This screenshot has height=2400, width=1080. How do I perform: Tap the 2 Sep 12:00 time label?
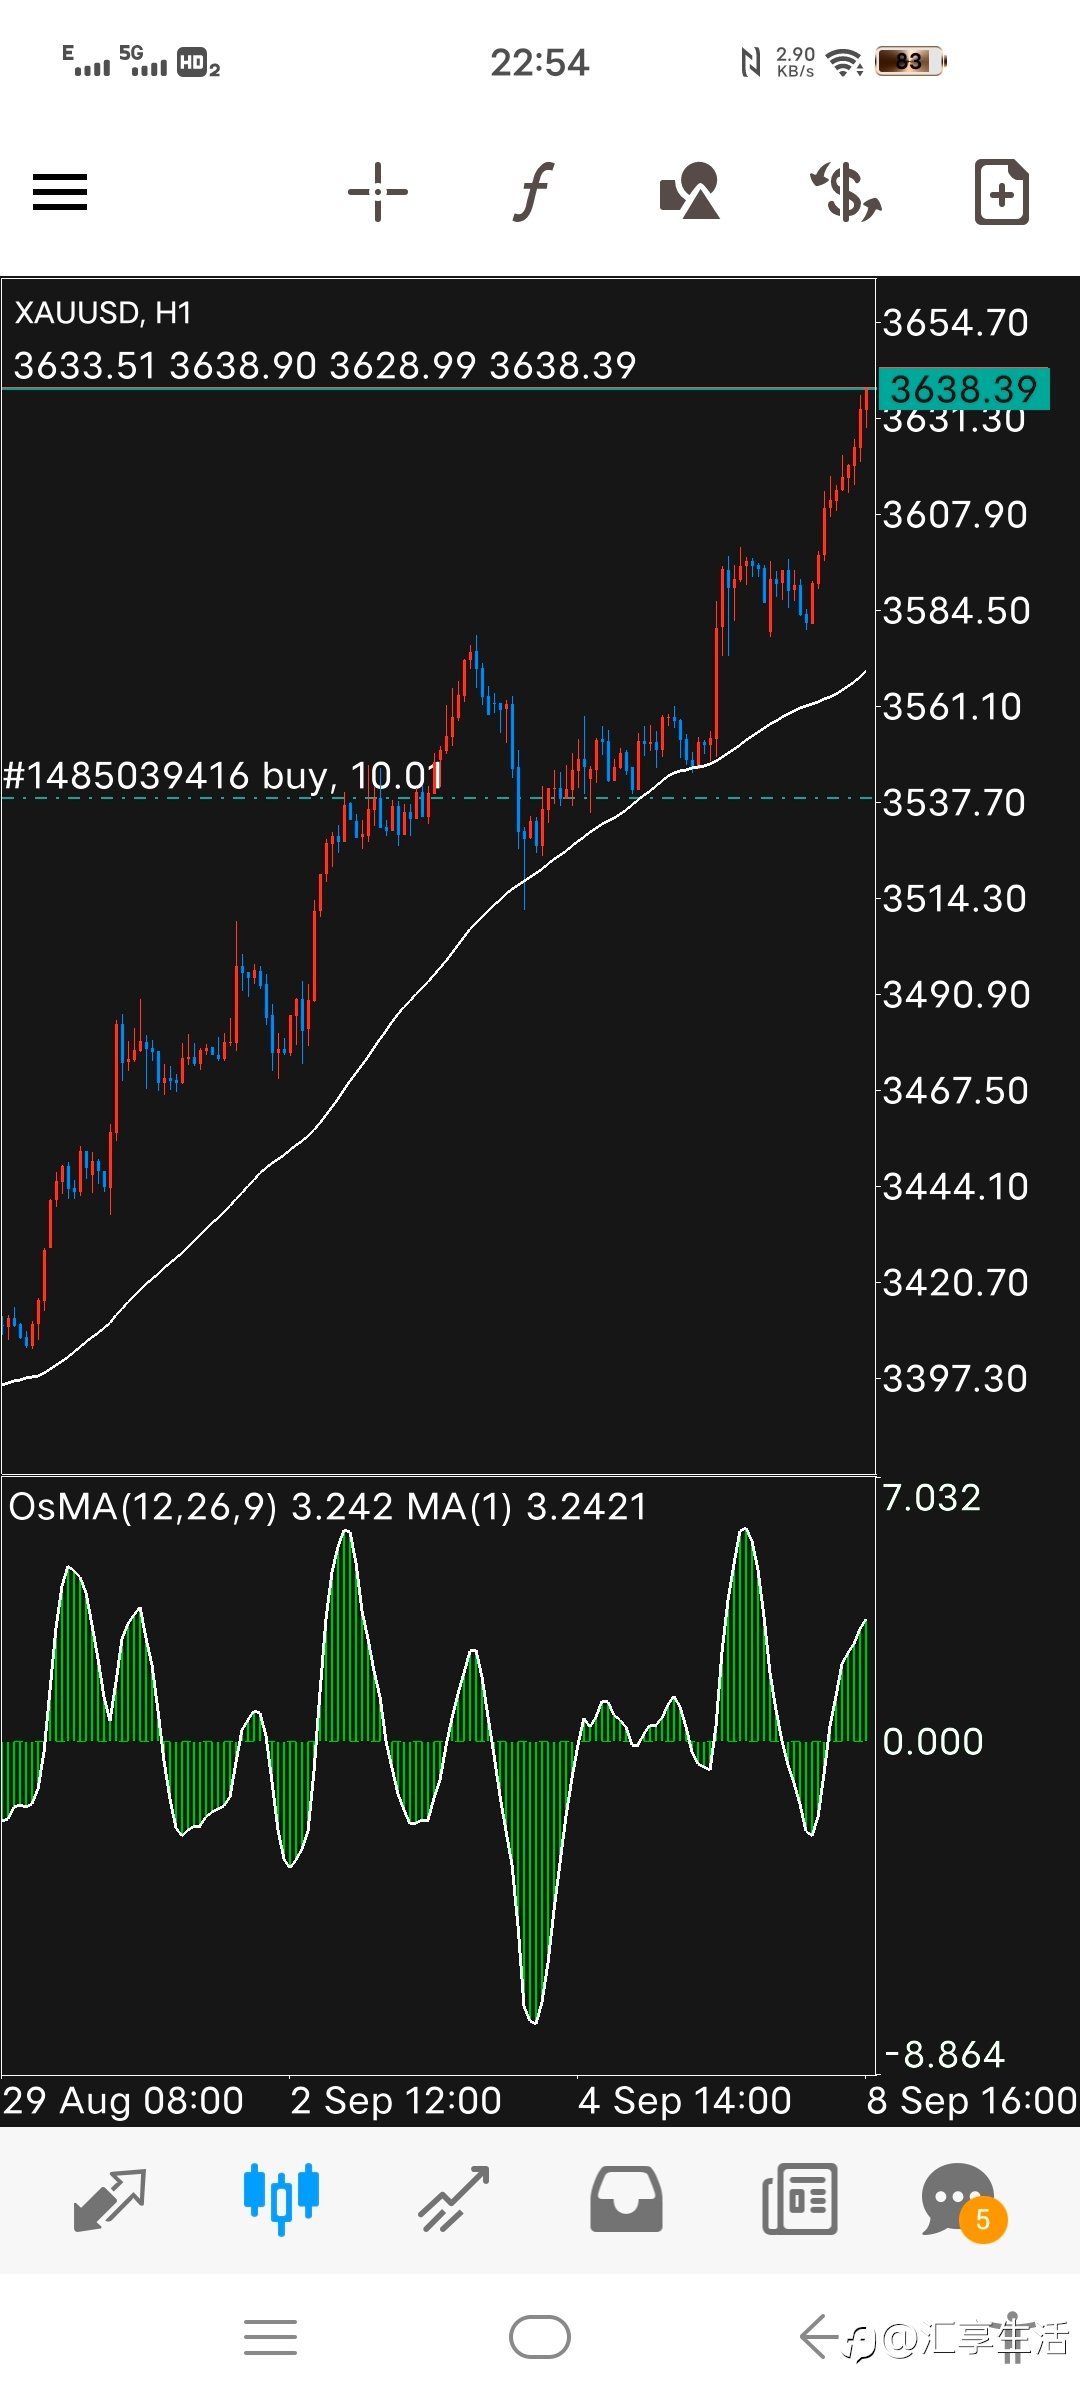click(x=396, y=2100)
